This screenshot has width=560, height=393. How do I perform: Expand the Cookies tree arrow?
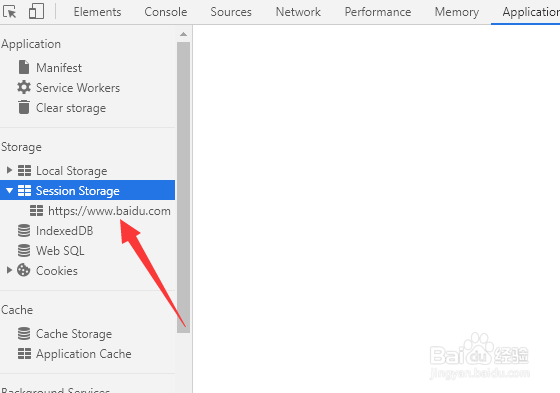tap(9, 270)
